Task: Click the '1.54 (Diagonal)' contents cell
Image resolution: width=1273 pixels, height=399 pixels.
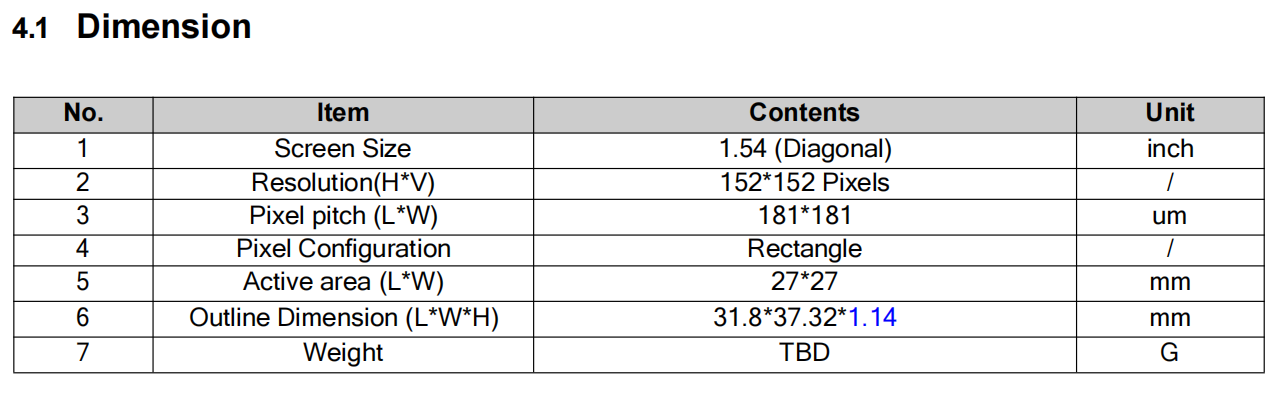Action: pos(805,149)
